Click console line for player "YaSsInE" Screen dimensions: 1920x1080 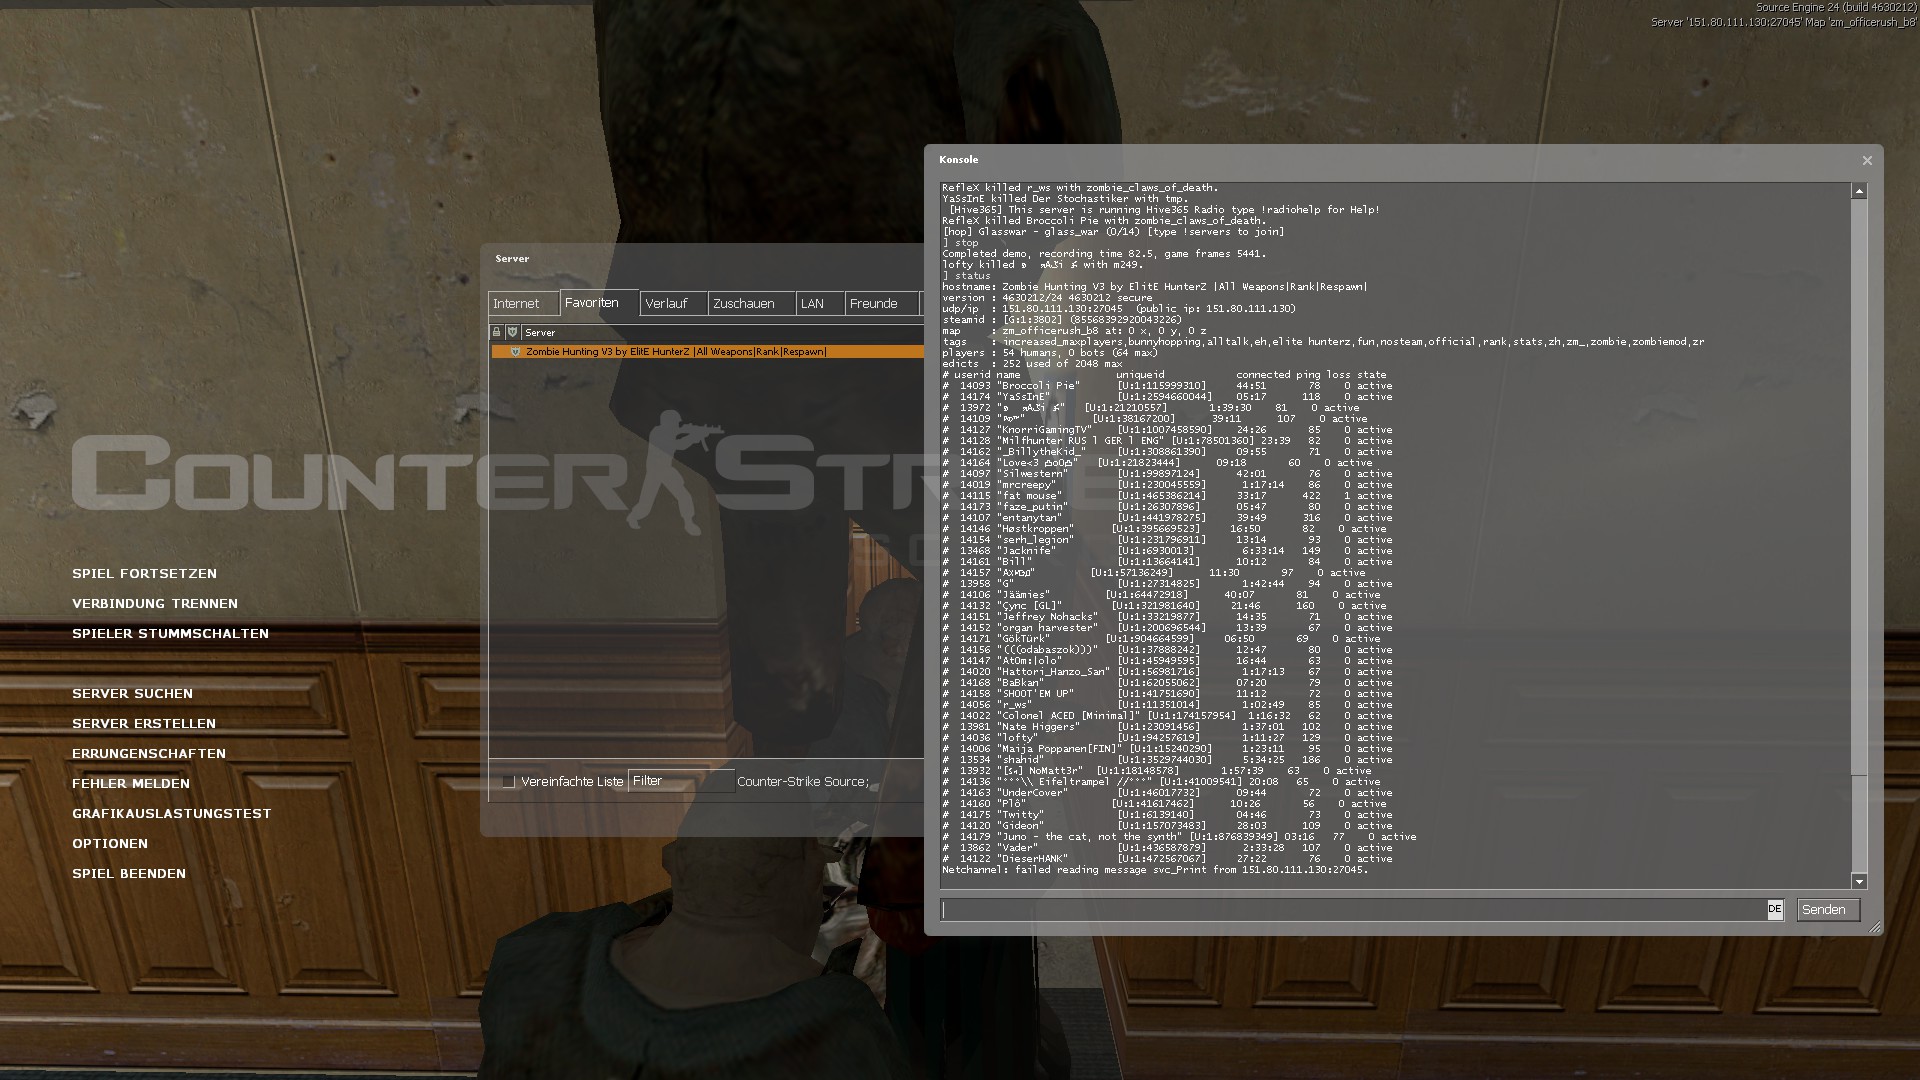1167,397
